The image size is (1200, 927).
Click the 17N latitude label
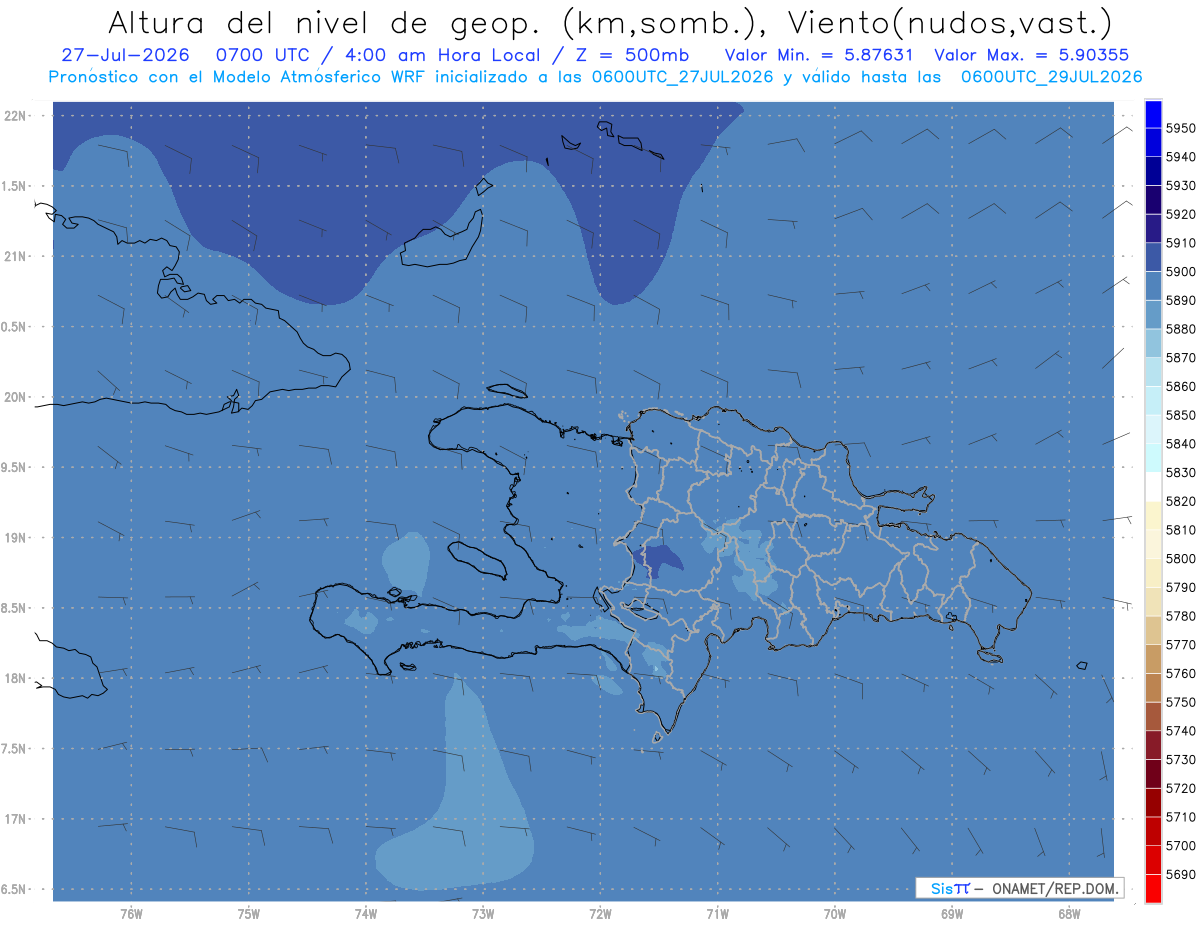point(15,819)
